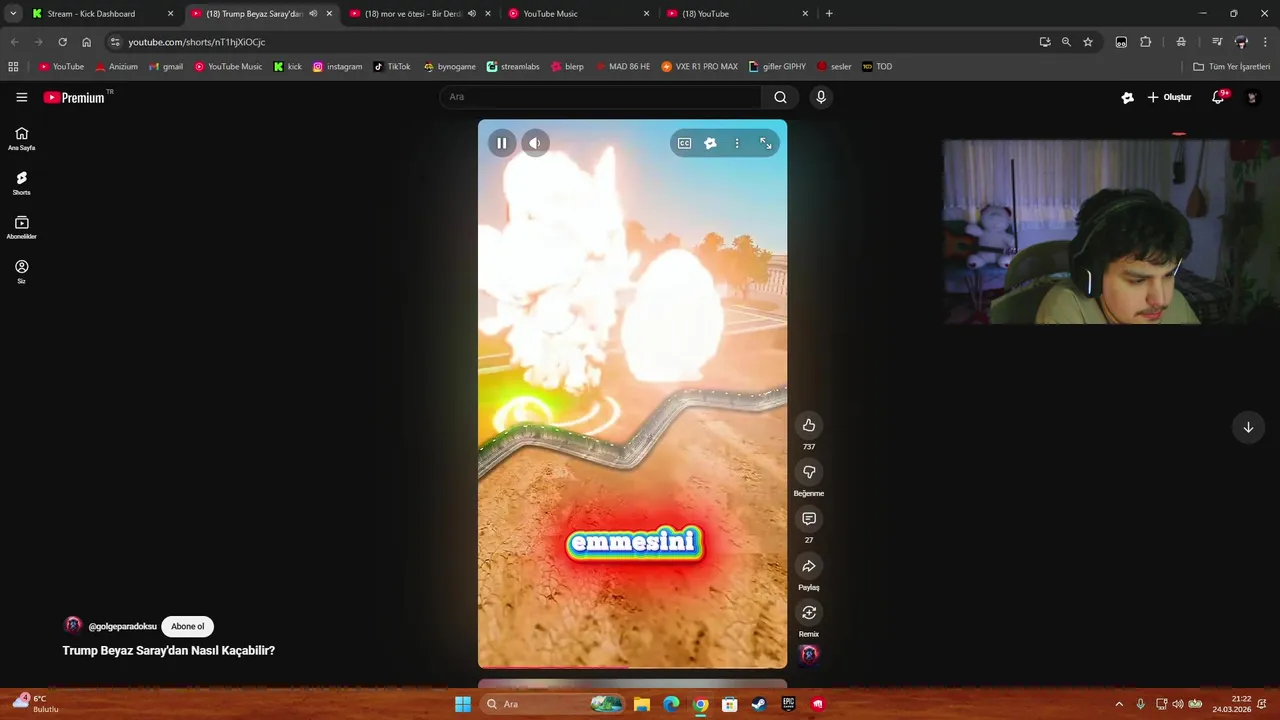
Task: Like the Short with 737 likes
Action: tap(809, 425)
